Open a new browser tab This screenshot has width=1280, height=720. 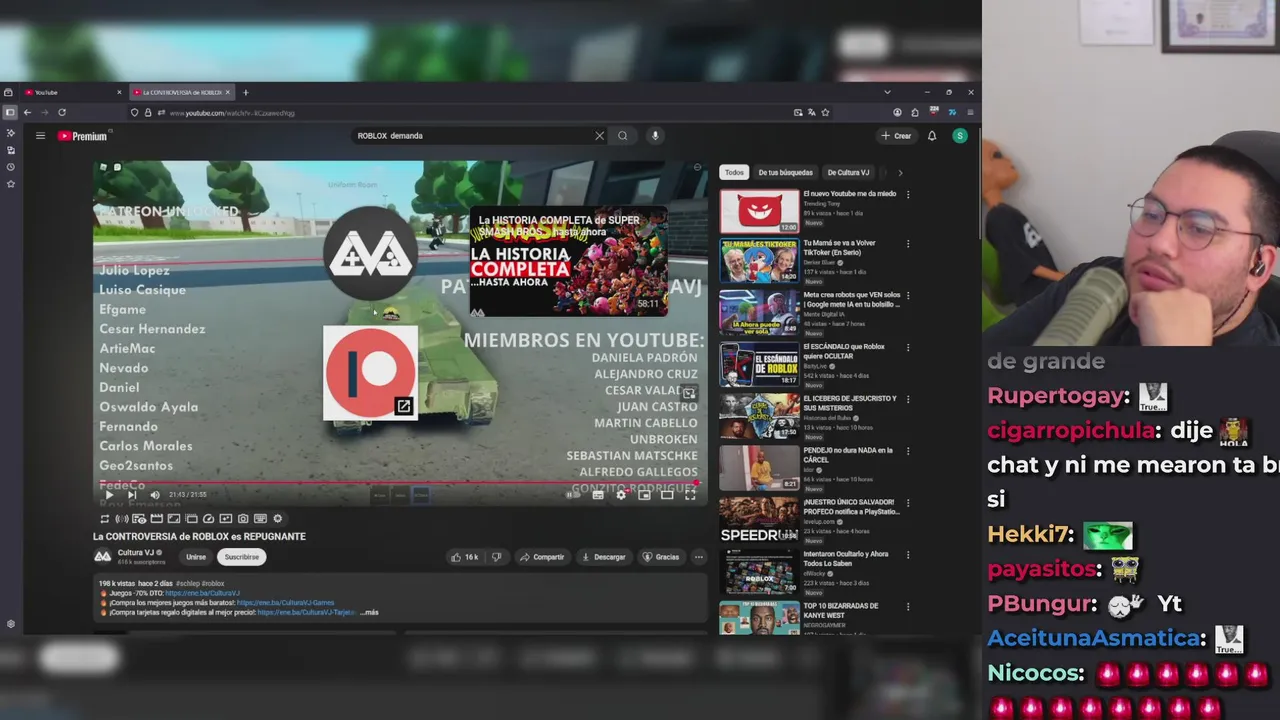tap(245, 93)
